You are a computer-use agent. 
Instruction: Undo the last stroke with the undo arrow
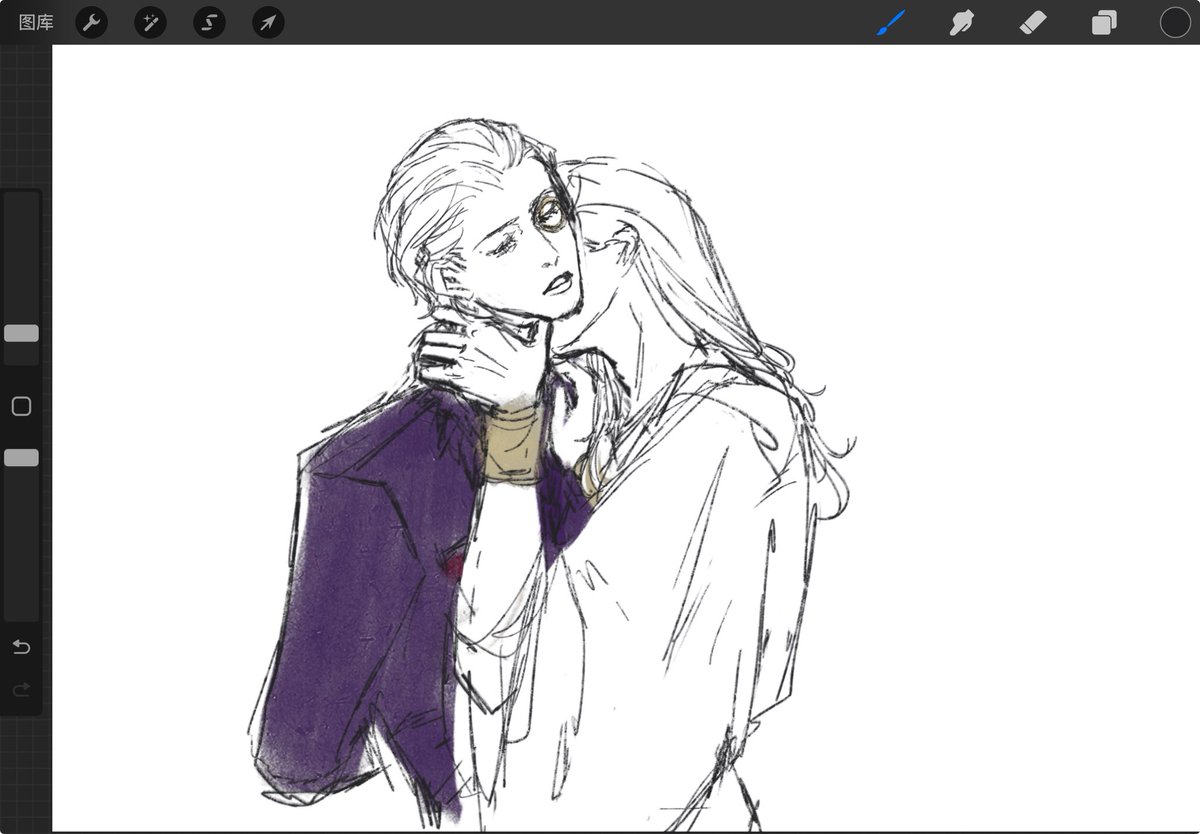(21, 647)
